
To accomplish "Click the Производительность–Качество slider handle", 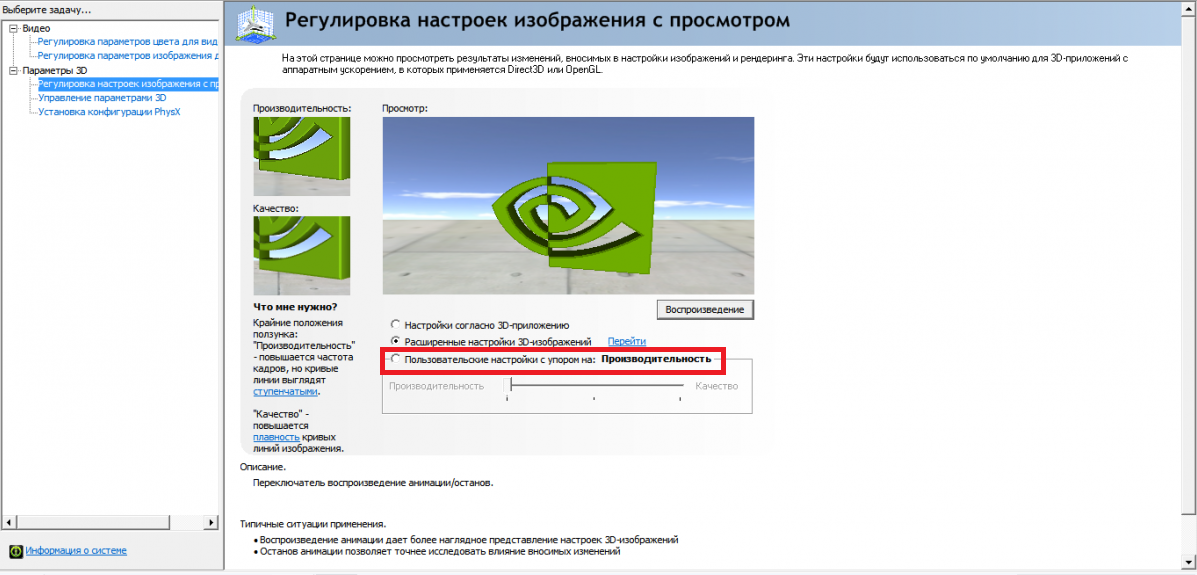I will pos(511,386).
